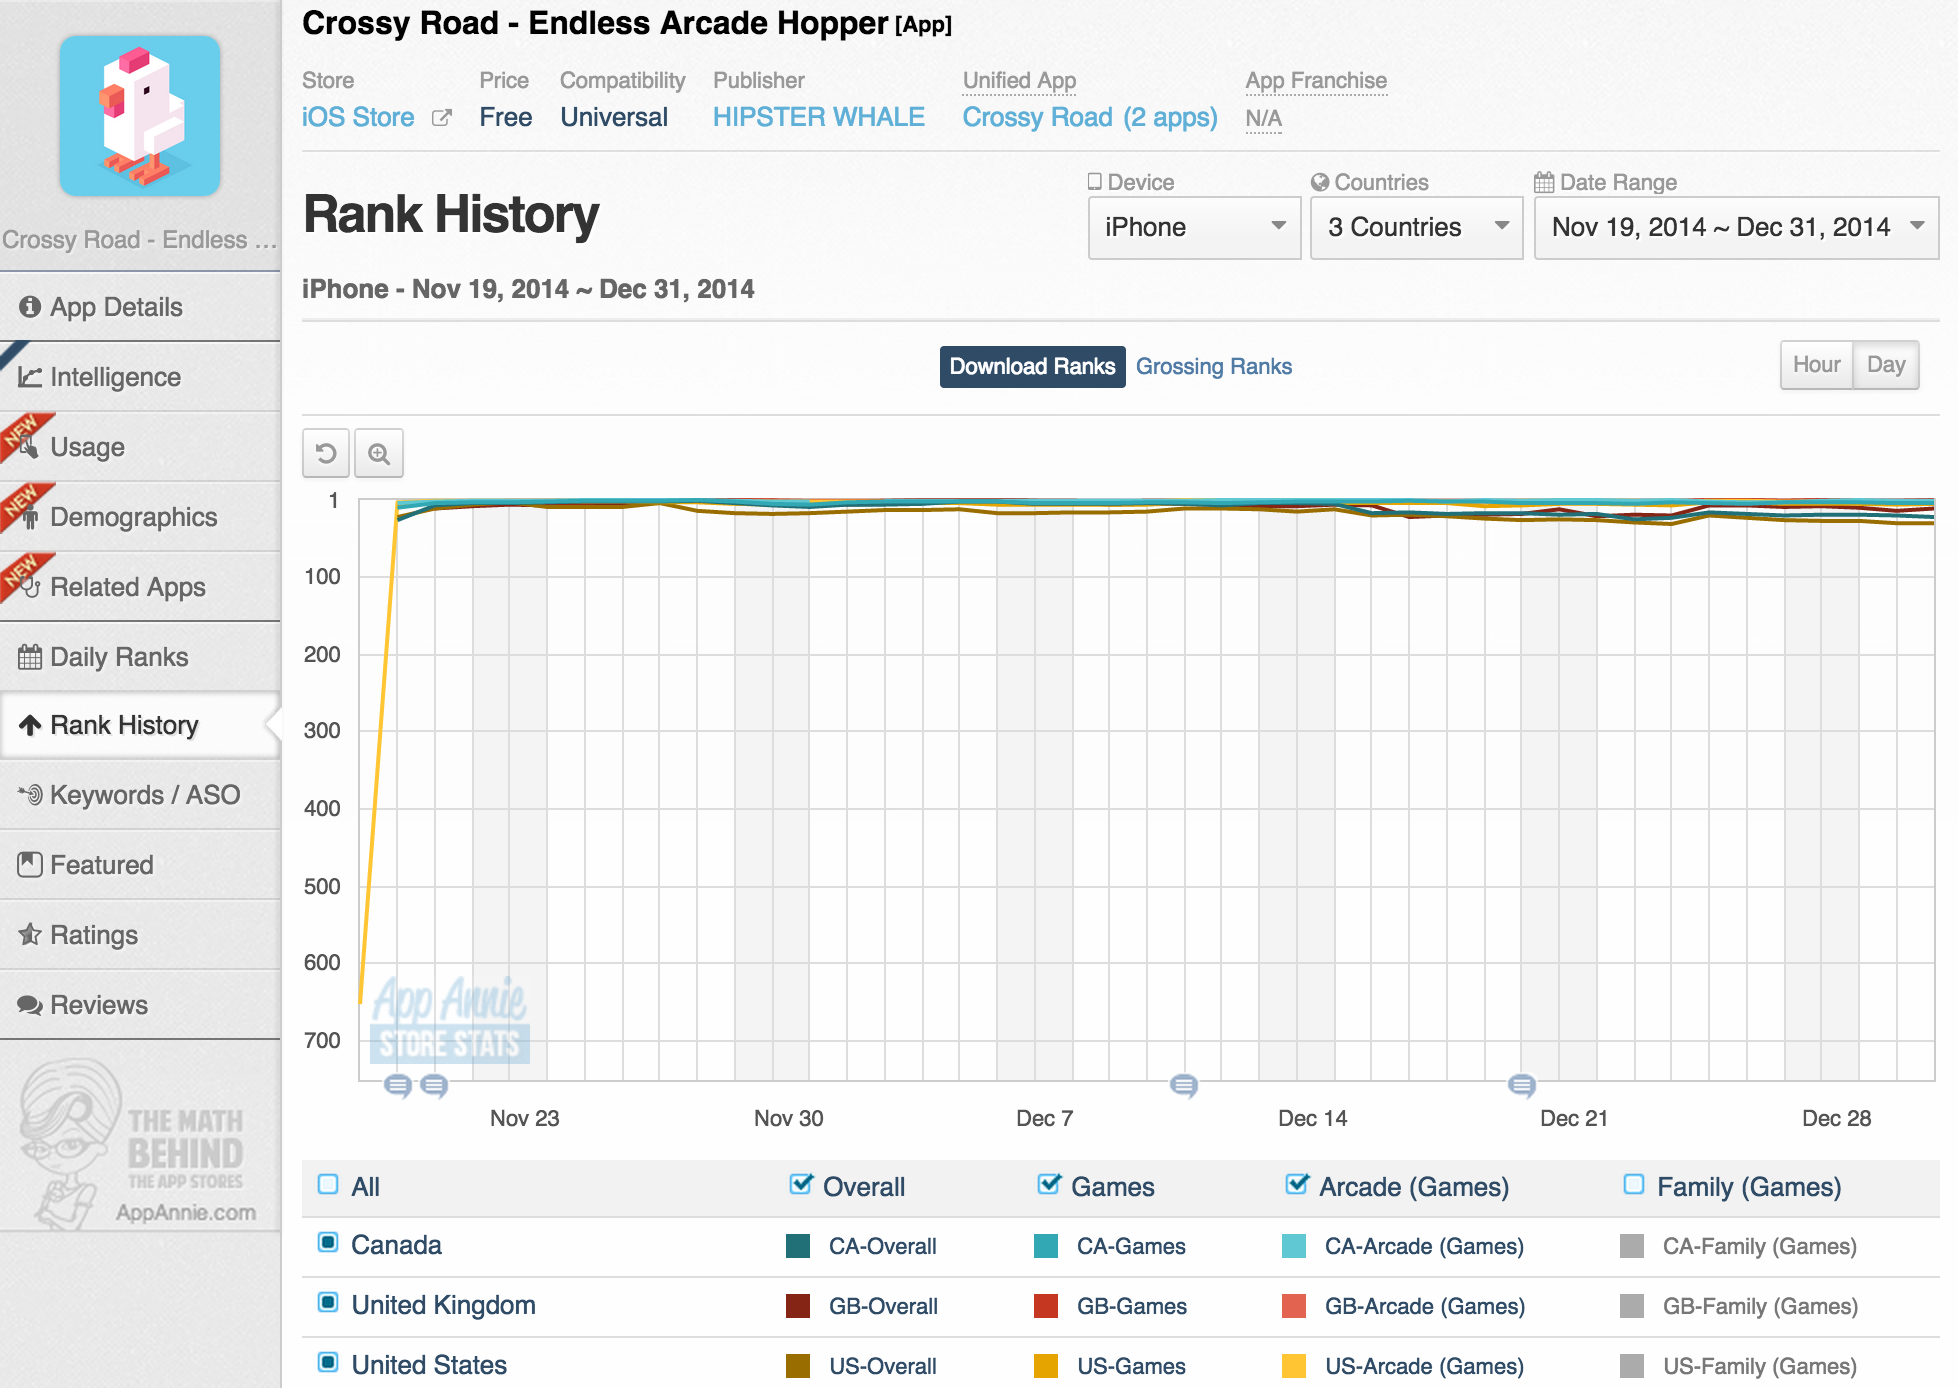Click the GB-Games red color swatch
This screenshot has height=1388, width=1958.
tap(1046, 1306)
